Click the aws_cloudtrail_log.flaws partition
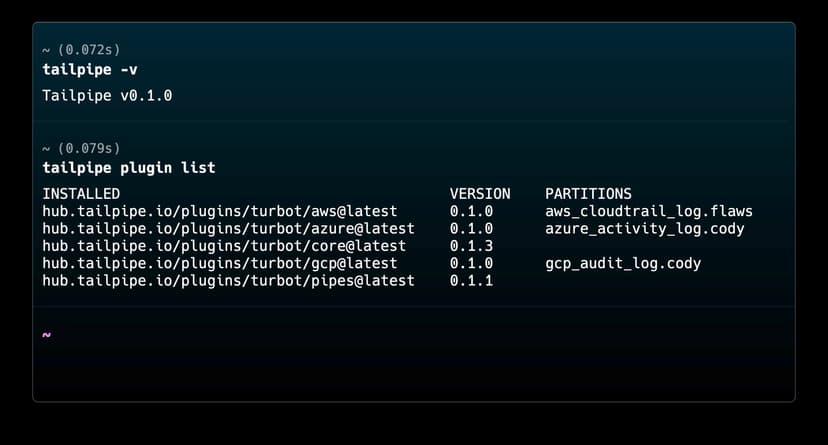This screenshot has height=445, width=828. (648, 211)
